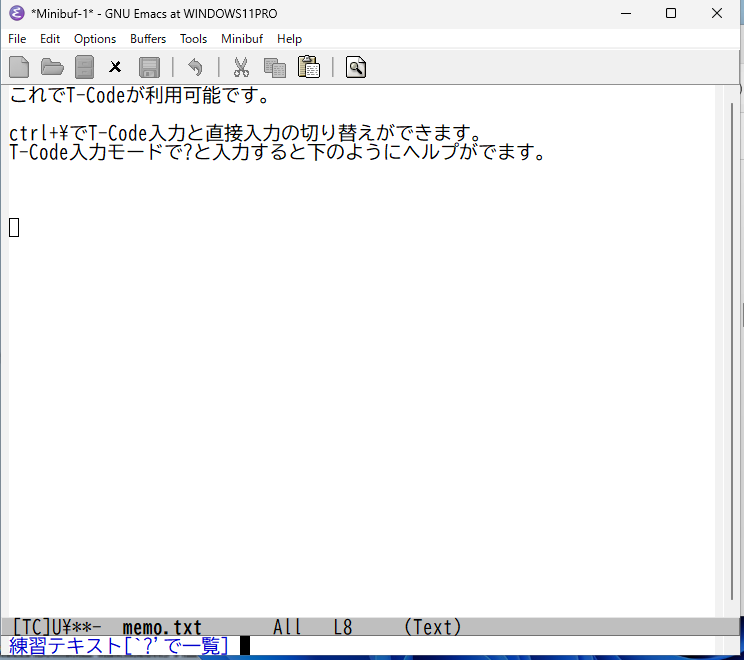Click the Open file folder icon
The height and width of the screenshot is (660, 744).
[x=52, y=67]
